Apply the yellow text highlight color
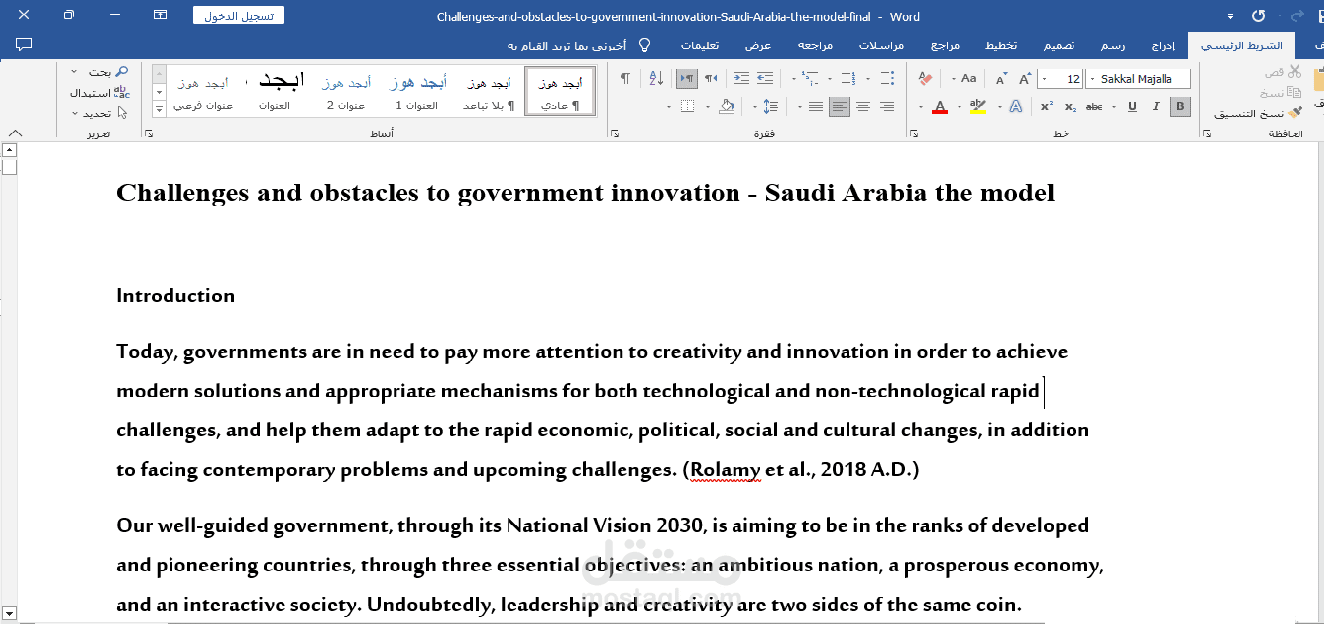This screenshot has width=1324, height=624. 977,106
